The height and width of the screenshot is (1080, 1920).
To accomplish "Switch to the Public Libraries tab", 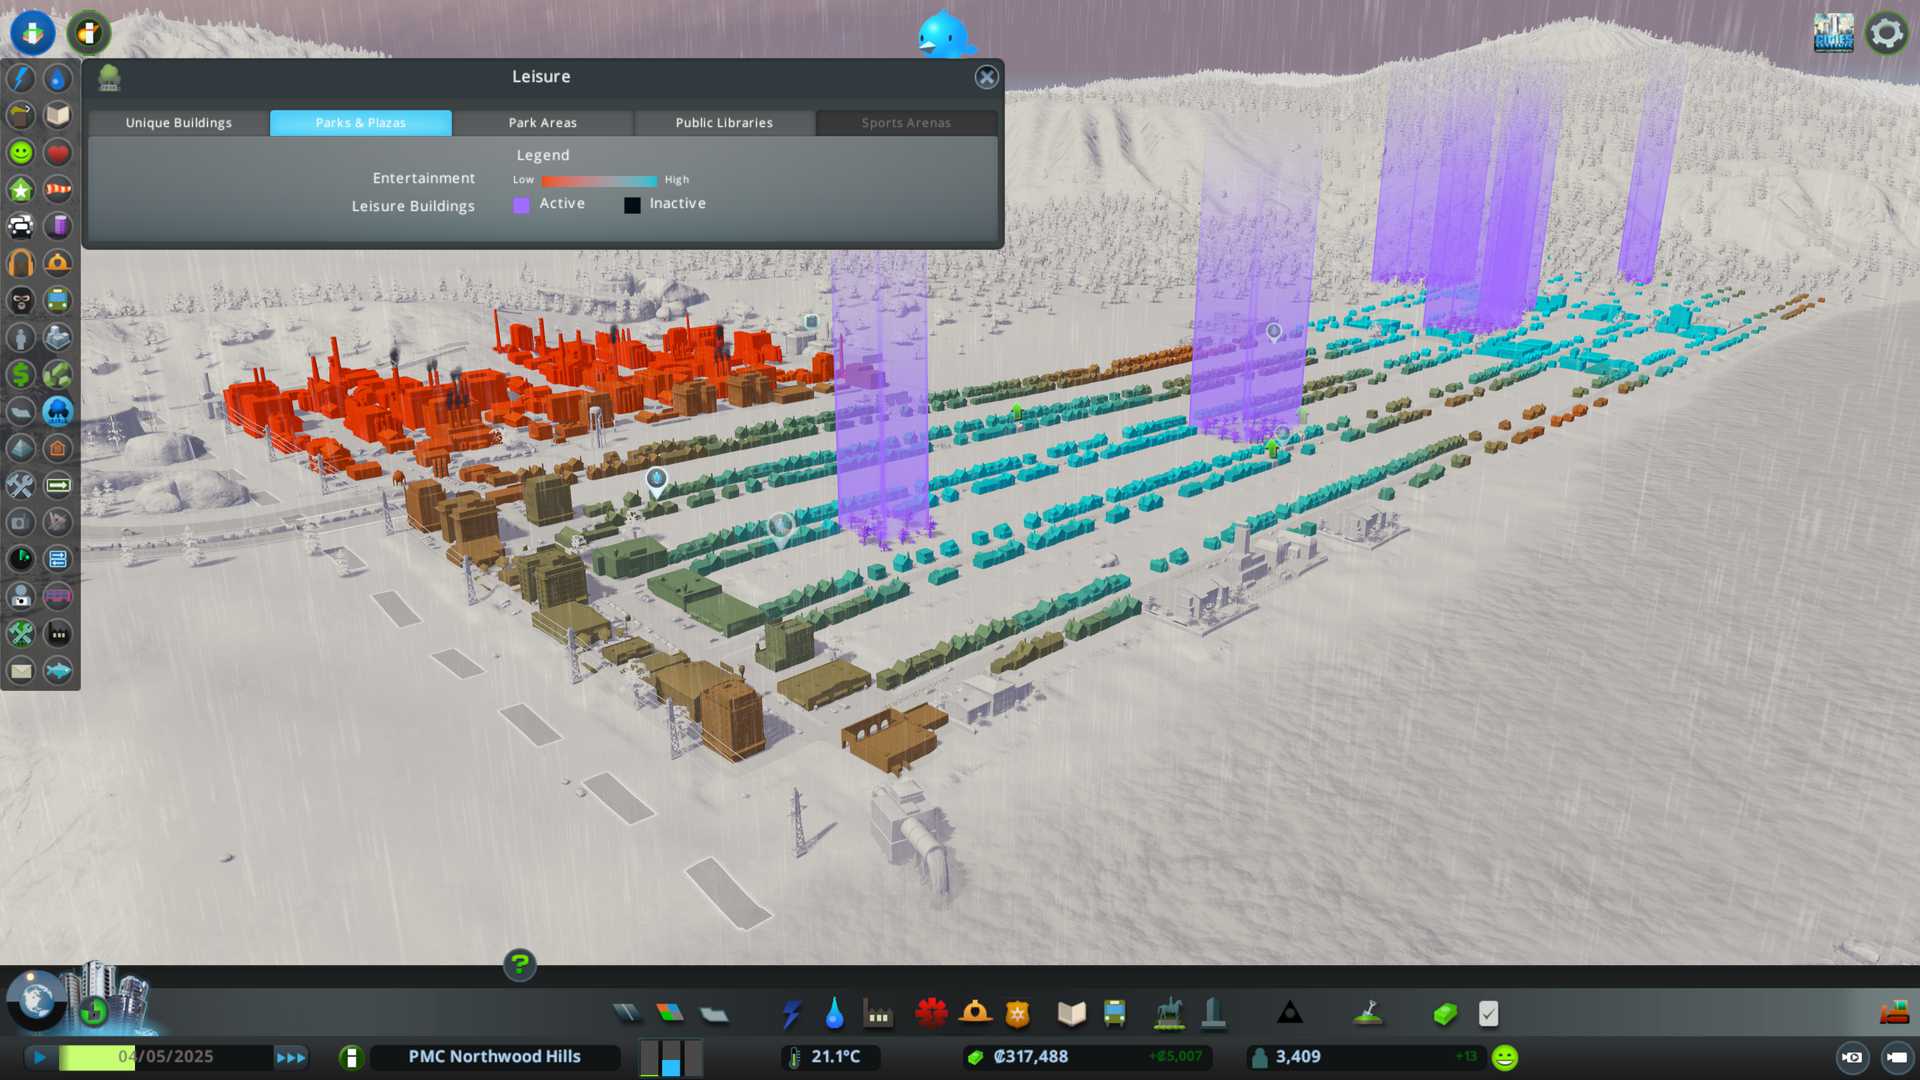I will coord(724,123).
